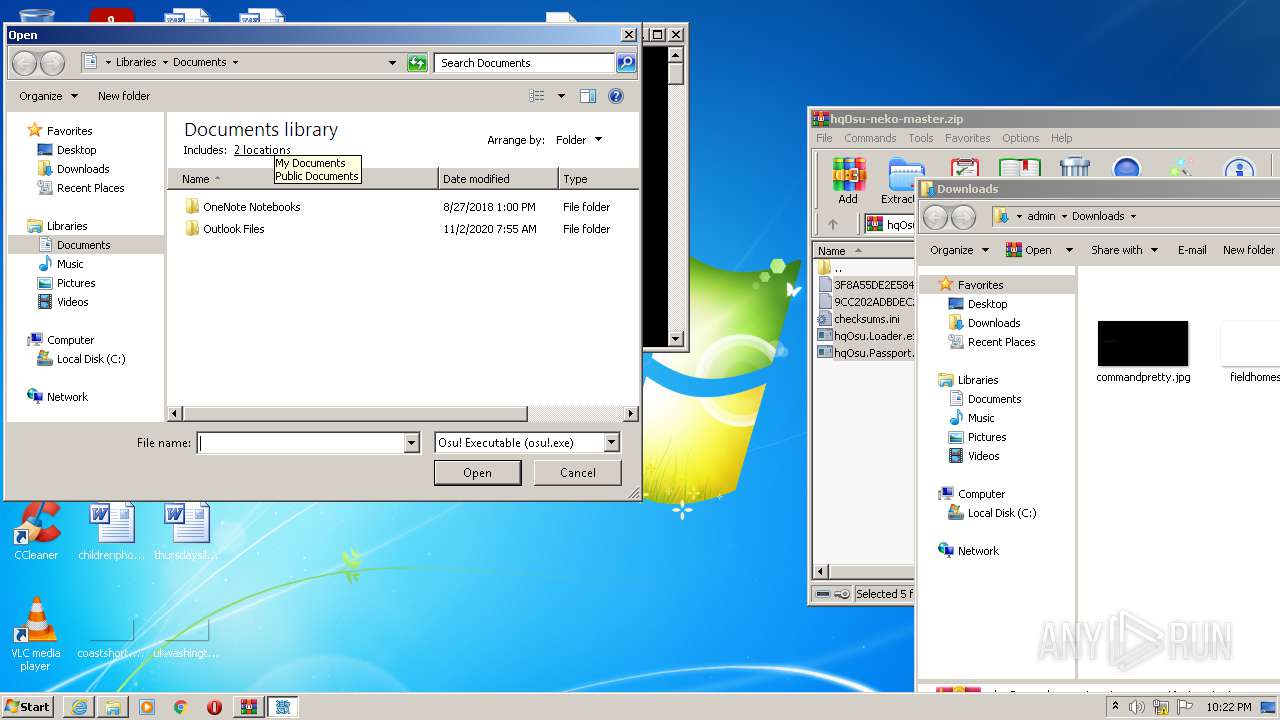The image size is (1280, 720).
Task: Click WinRAR Test archive clipboard icon
Action: point(965,167)
